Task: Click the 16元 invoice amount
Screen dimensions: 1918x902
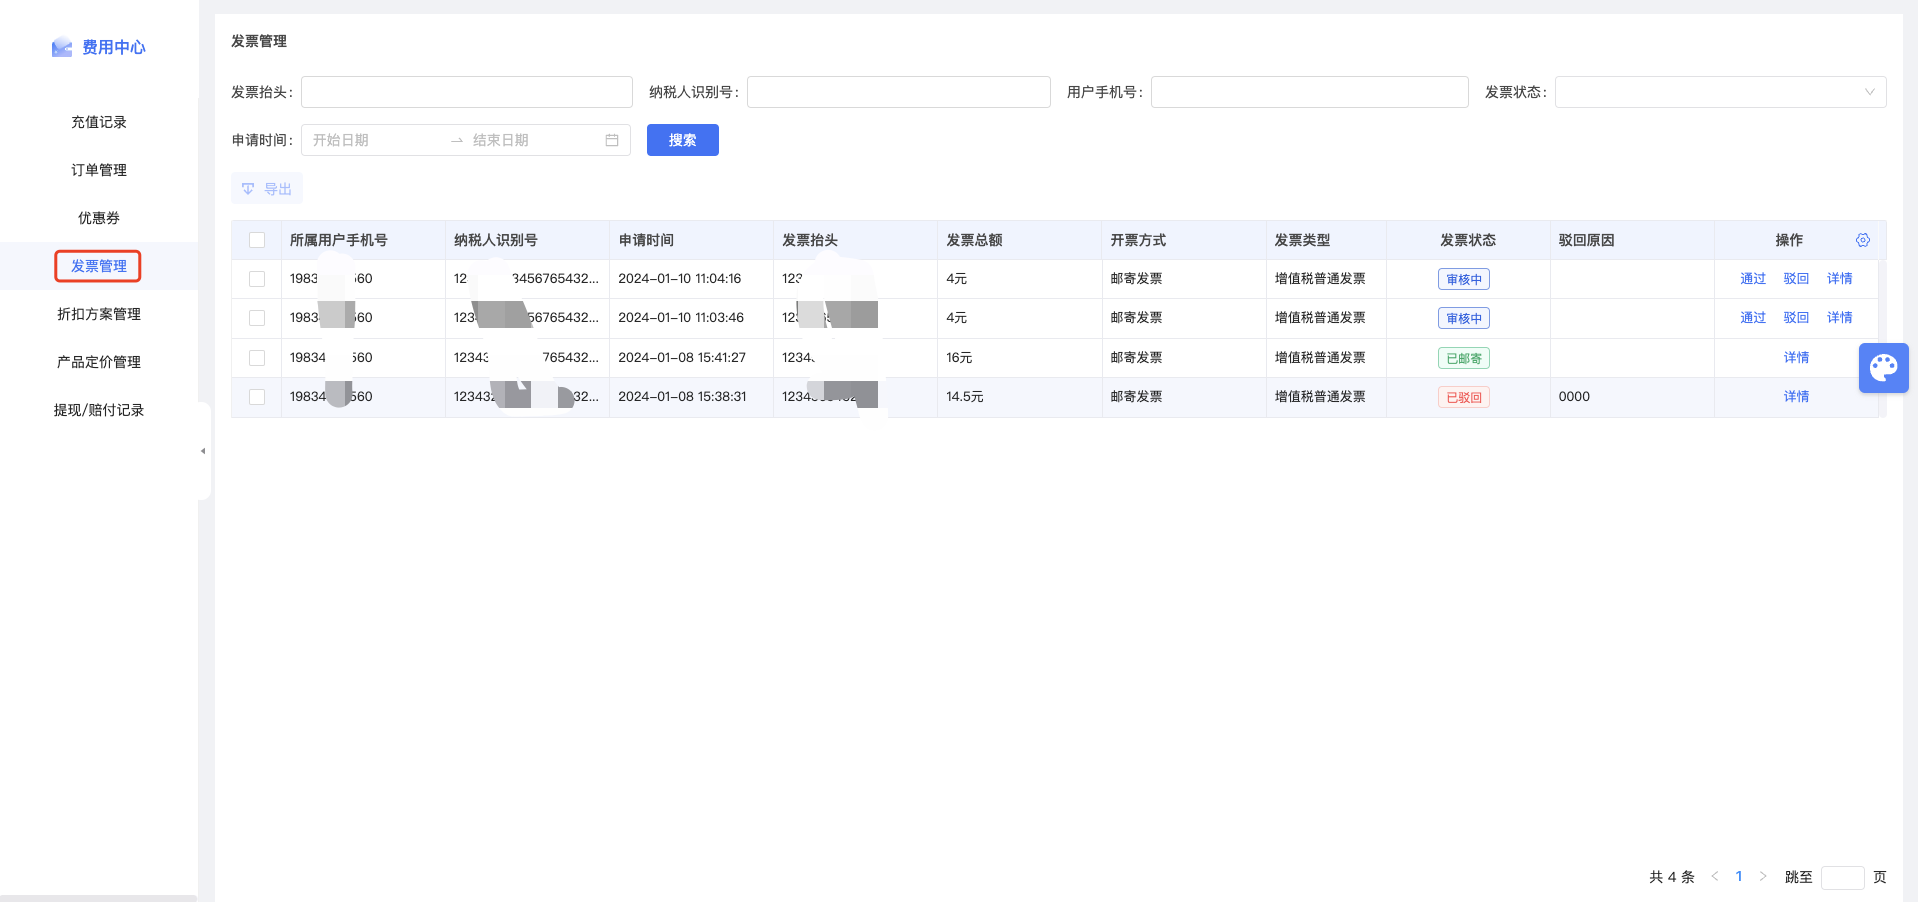Action: tap(959, 357)
